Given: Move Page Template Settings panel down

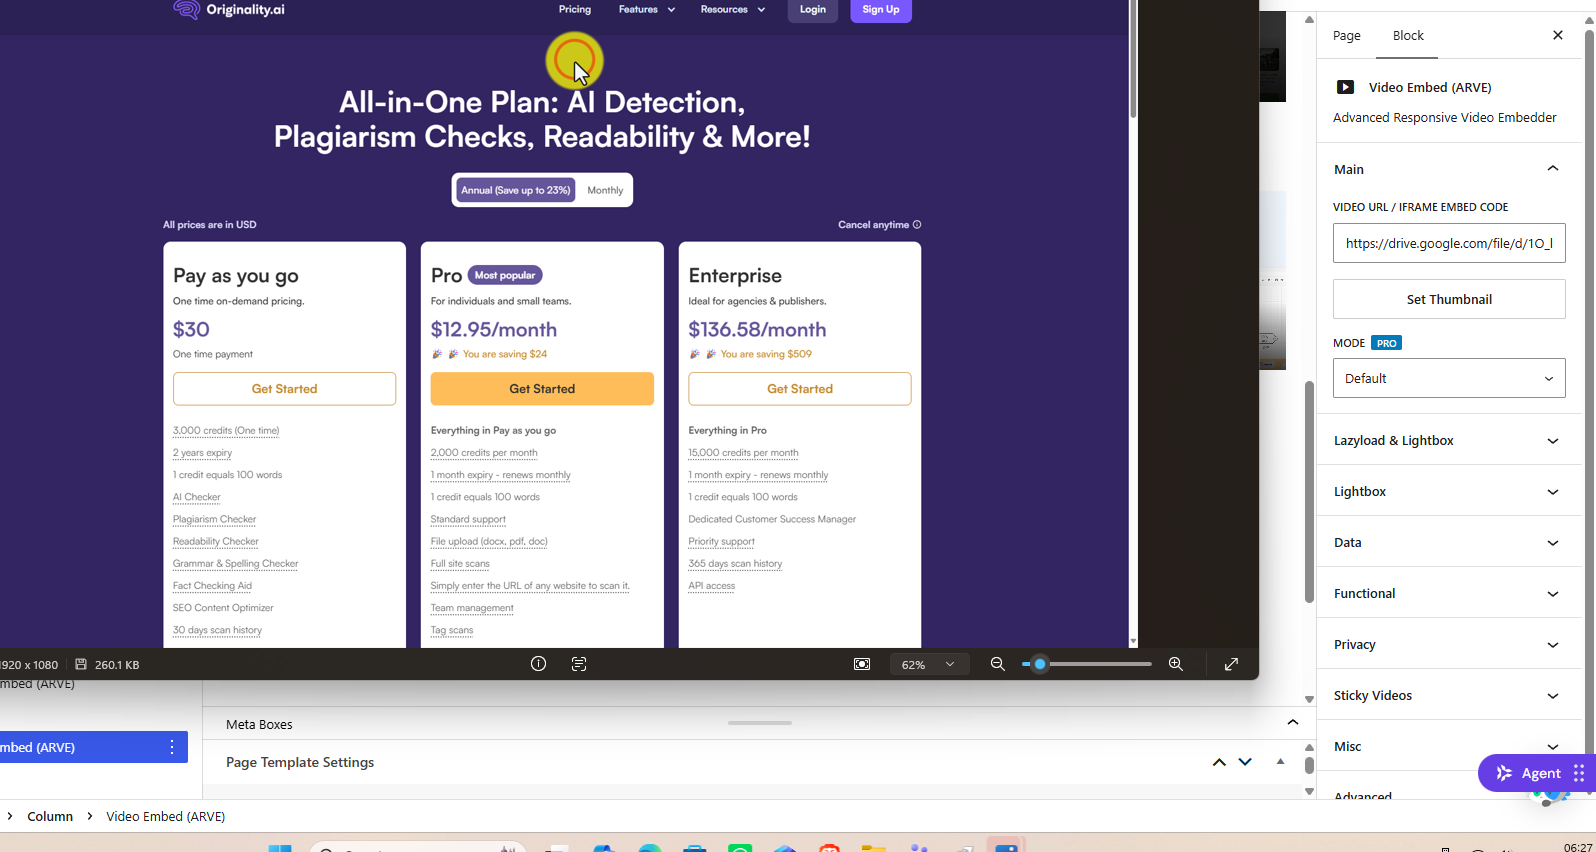Looking at the screenshot, I should point(1245,762).
